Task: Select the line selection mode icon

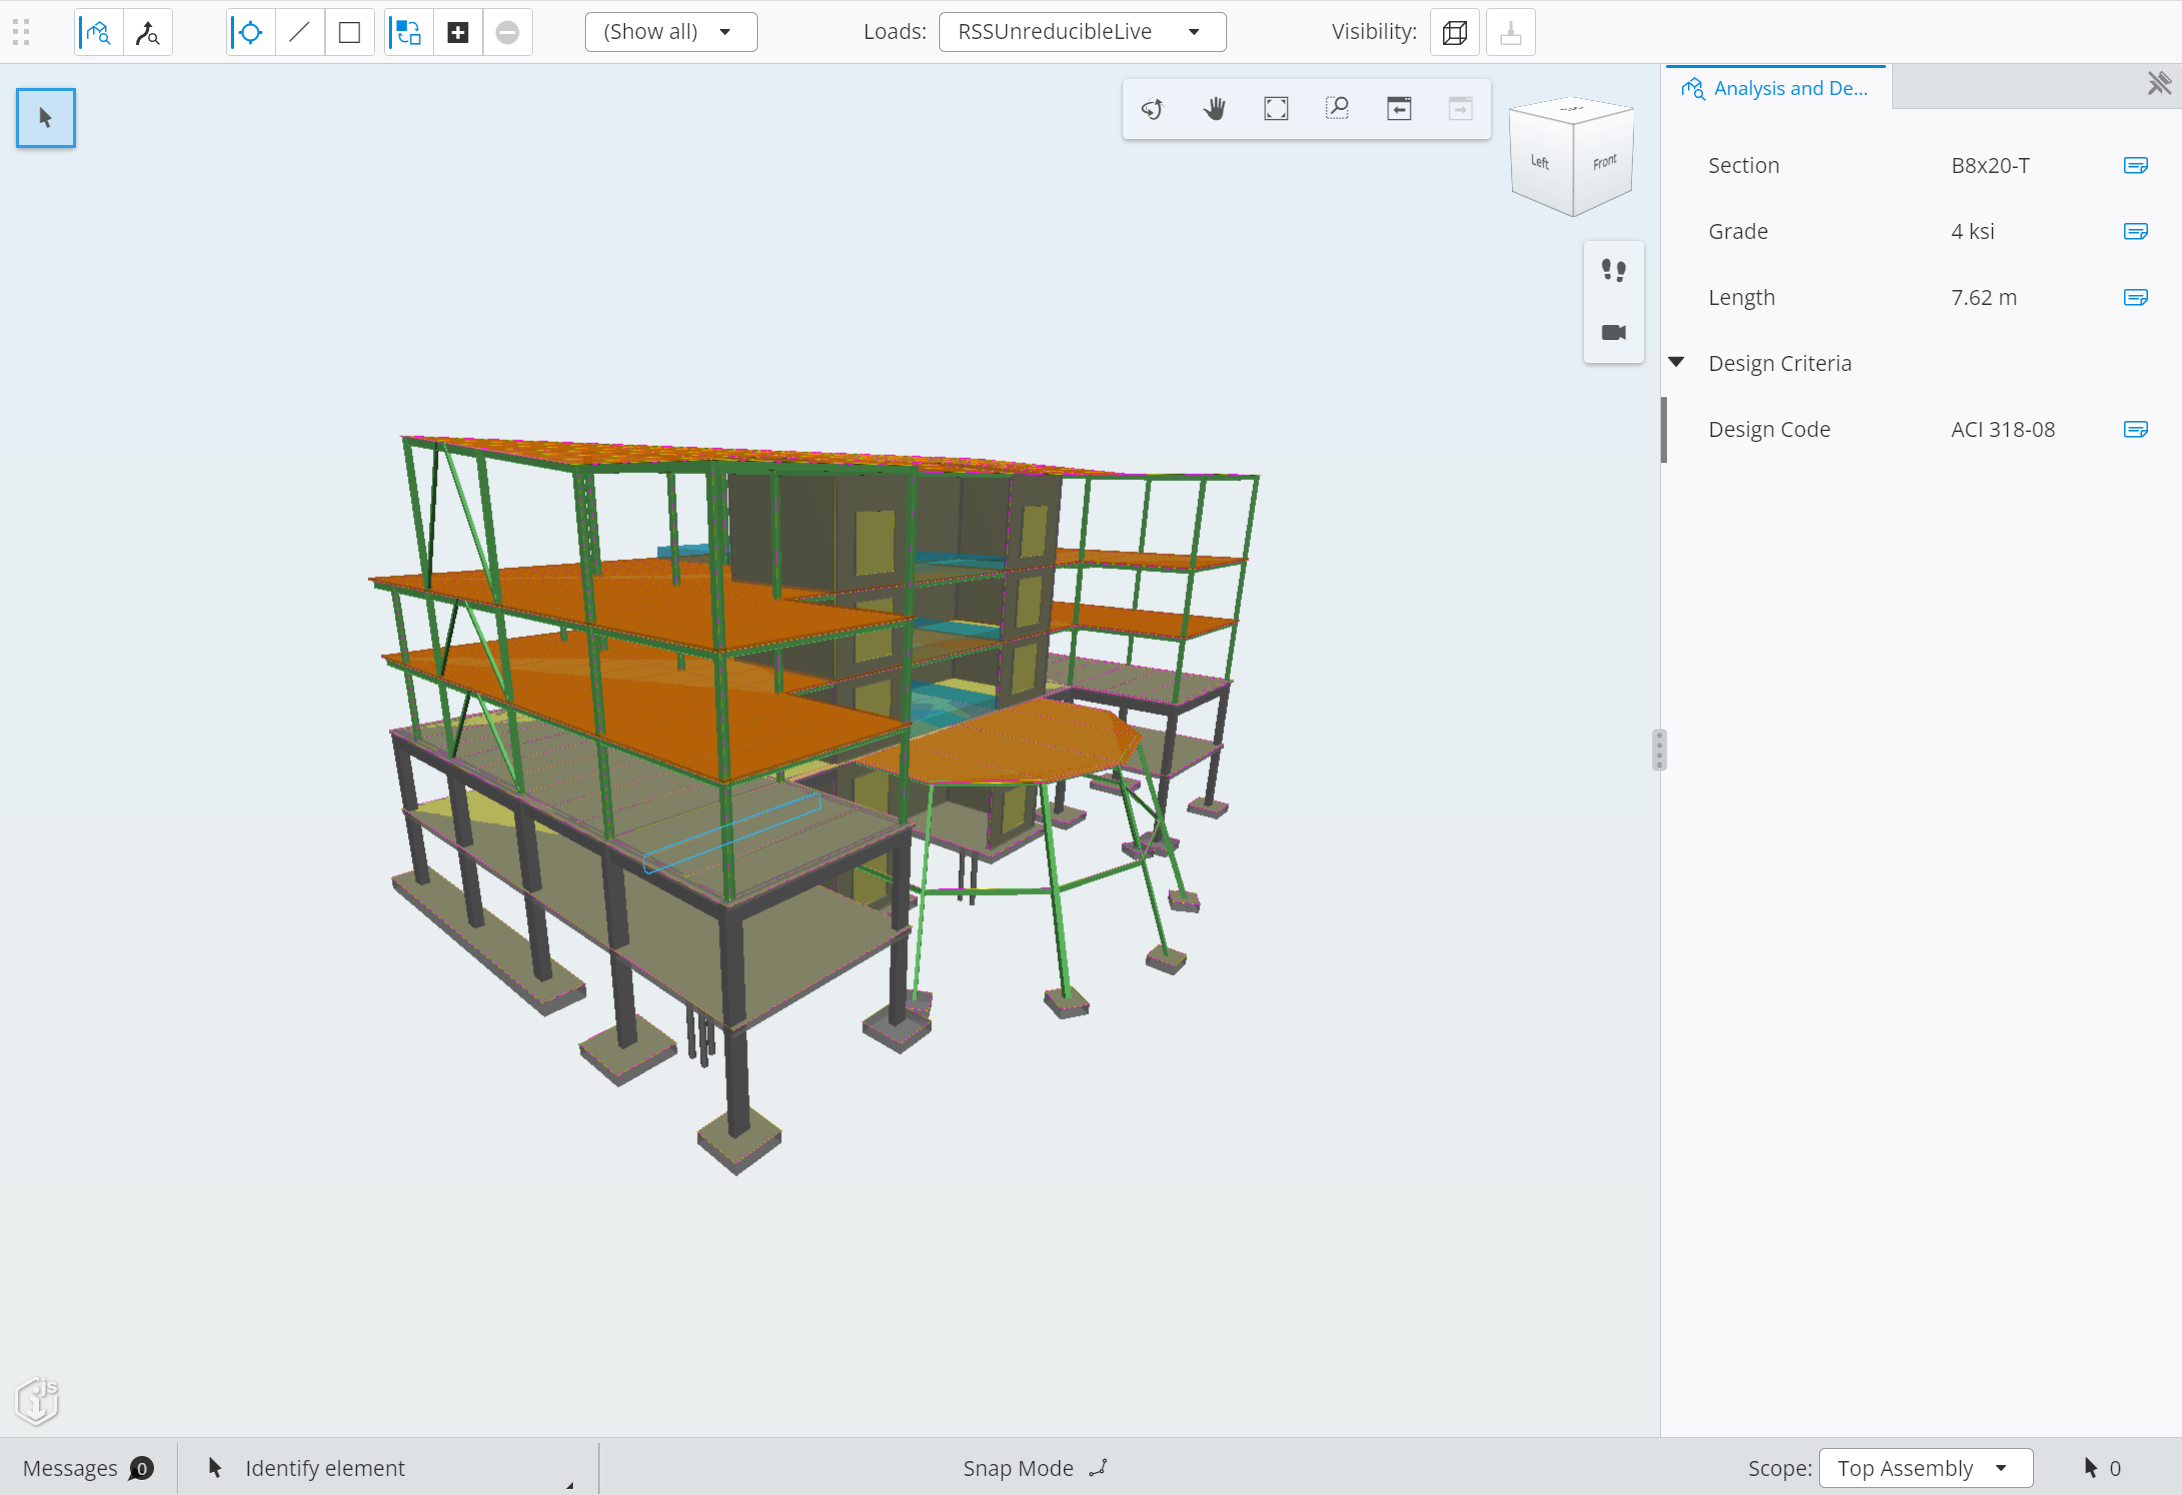Action: tap(299, 32)
